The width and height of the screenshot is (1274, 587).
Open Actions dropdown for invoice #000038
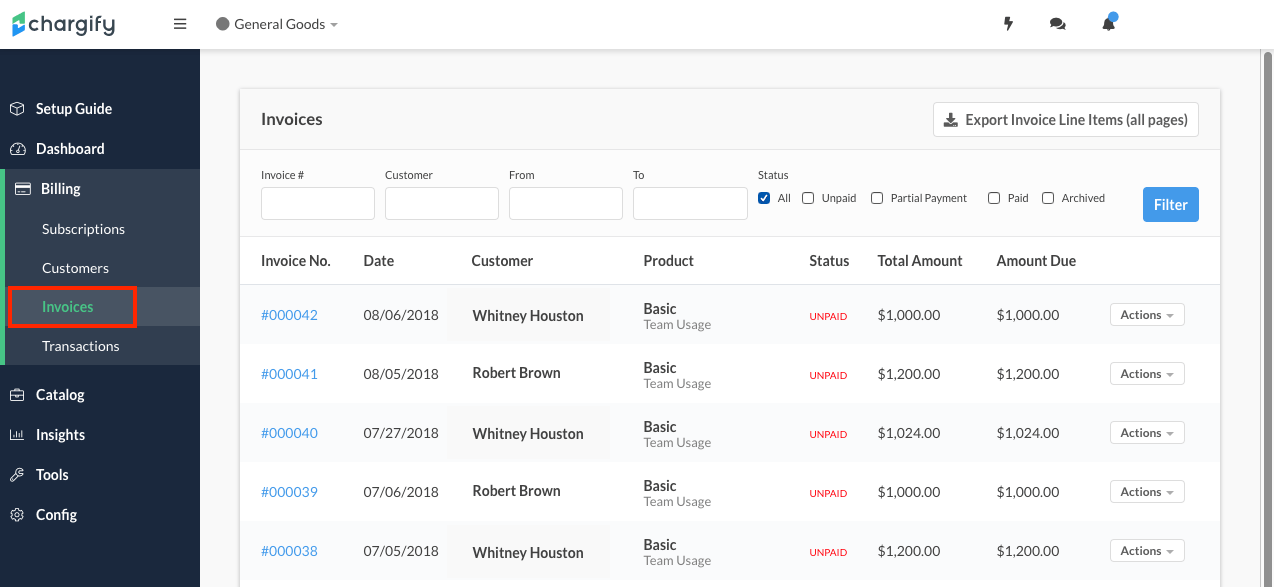pyautogui.click(x=1147, y=551)
